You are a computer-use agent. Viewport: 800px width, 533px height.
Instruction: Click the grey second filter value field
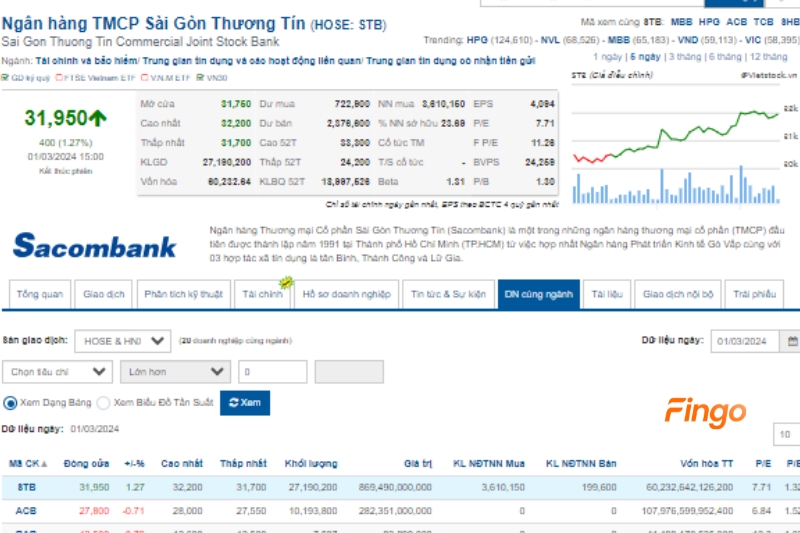tap(349, 372)
